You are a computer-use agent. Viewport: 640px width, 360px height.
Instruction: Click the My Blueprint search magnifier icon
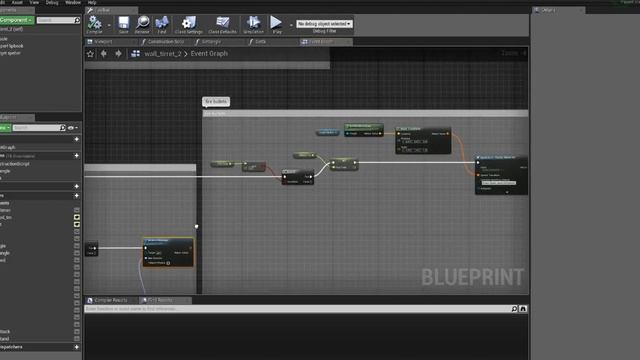[x=62, y=128]
